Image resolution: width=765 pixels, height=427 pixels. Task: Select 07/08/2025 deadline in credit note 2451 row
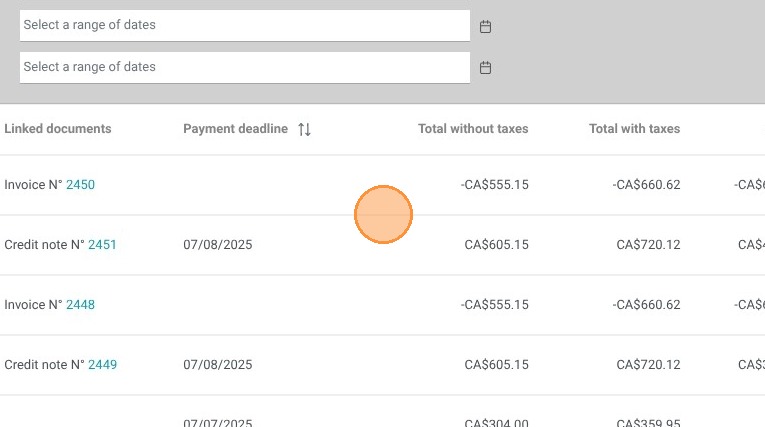tap(218, 244)
